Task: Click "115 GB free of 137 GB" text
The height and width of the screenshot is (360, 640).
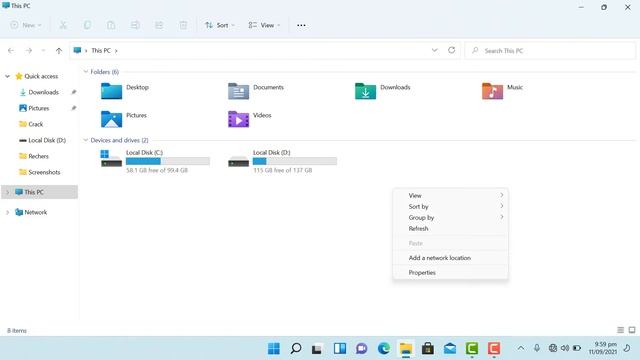Action: [x=282, y=170]
